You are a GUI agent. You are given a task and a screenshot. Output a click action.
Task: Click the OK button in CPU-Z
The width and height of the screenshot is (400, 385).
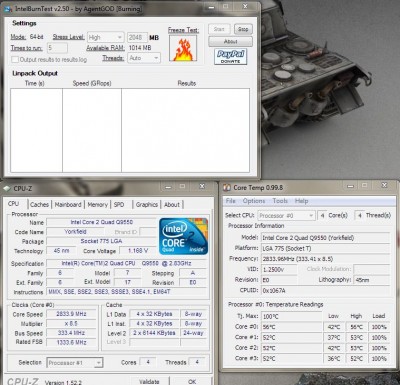[x=192, y=381]
